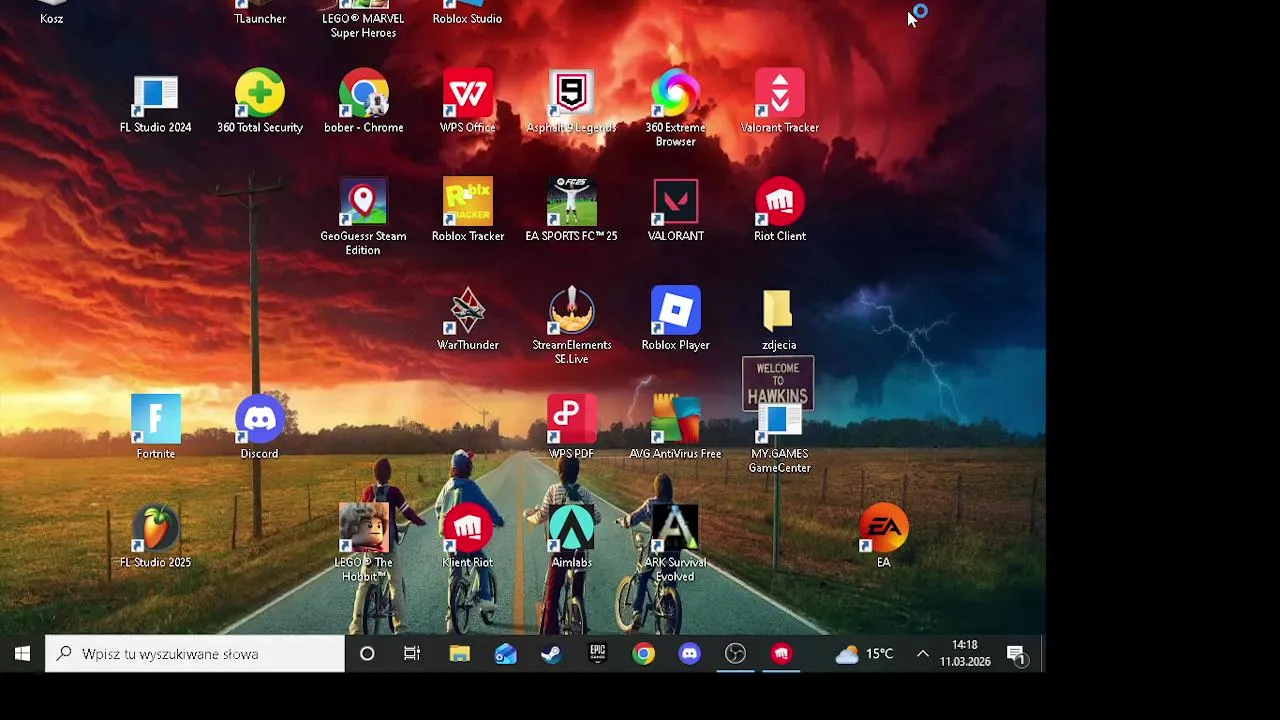
Task: Launch AVG AntiVirus Free
Action: pos(675,428)
